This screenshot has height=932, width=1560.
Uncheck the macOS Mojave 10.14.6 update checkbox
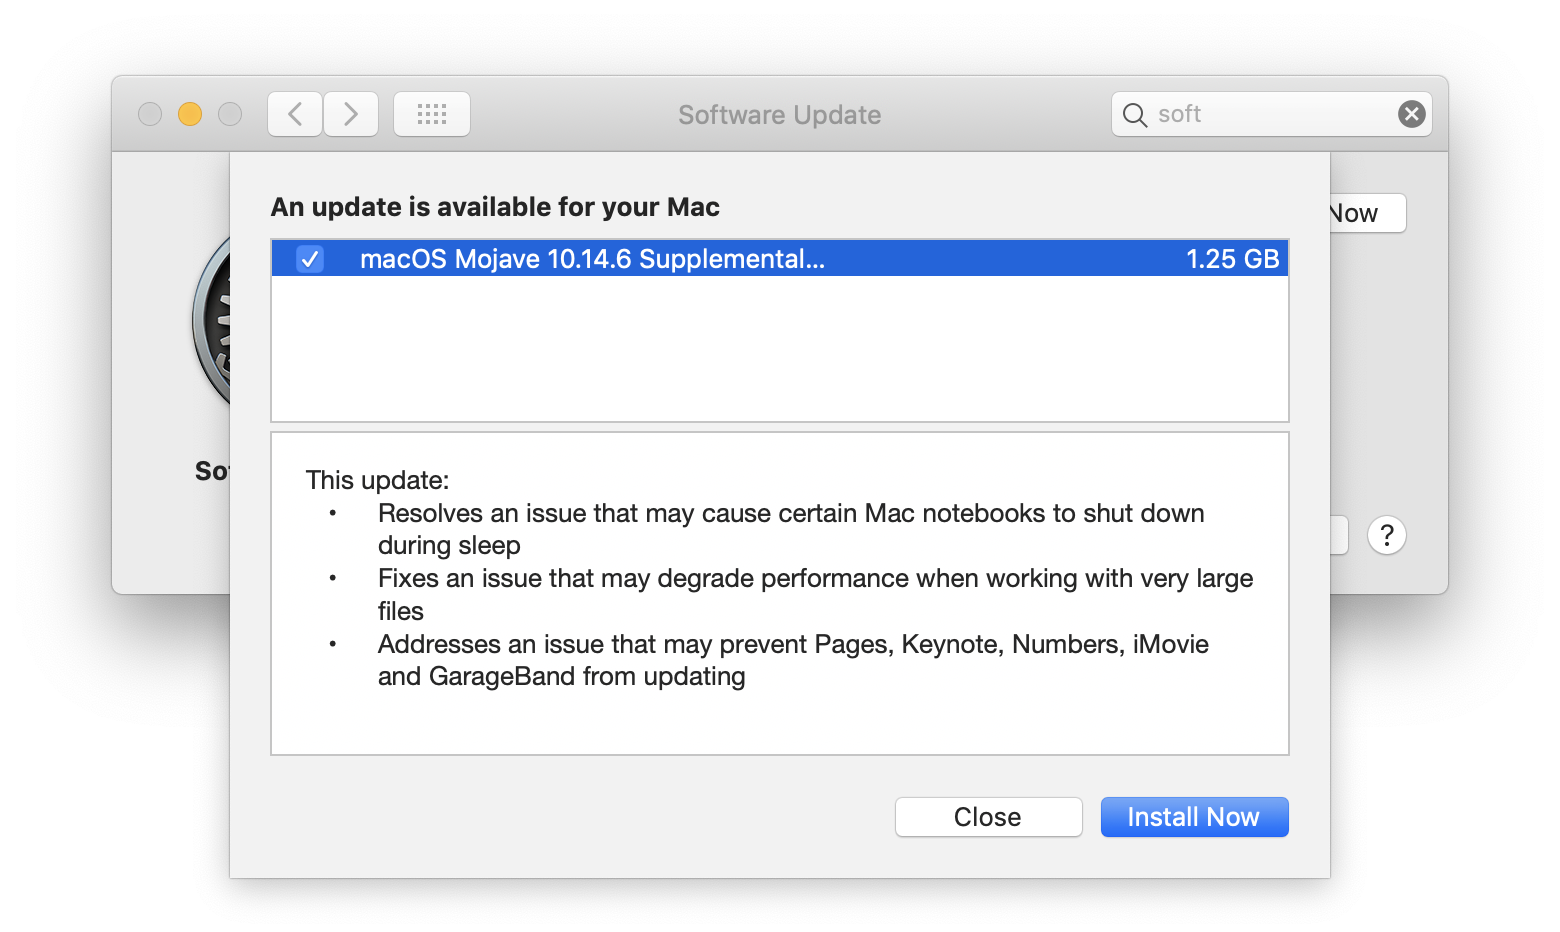click(310, 259)
